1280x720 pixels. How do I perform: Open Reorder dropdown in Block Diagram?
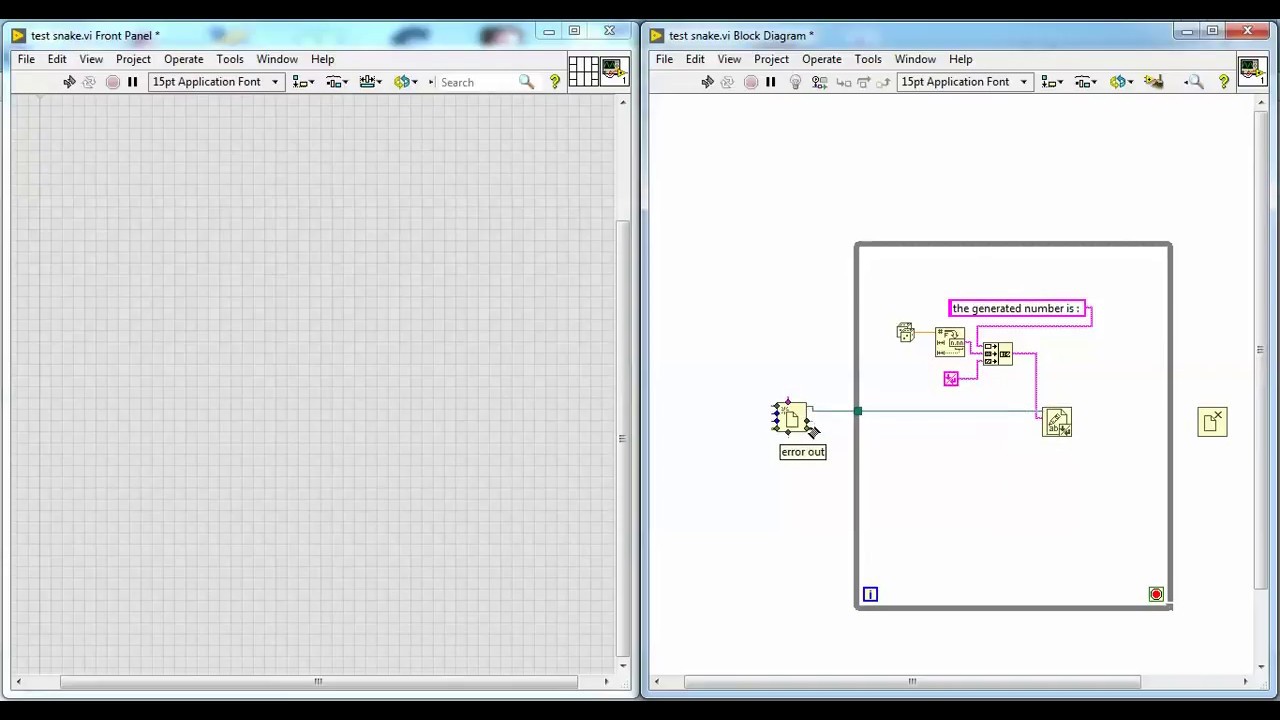tap(1119, 82)
